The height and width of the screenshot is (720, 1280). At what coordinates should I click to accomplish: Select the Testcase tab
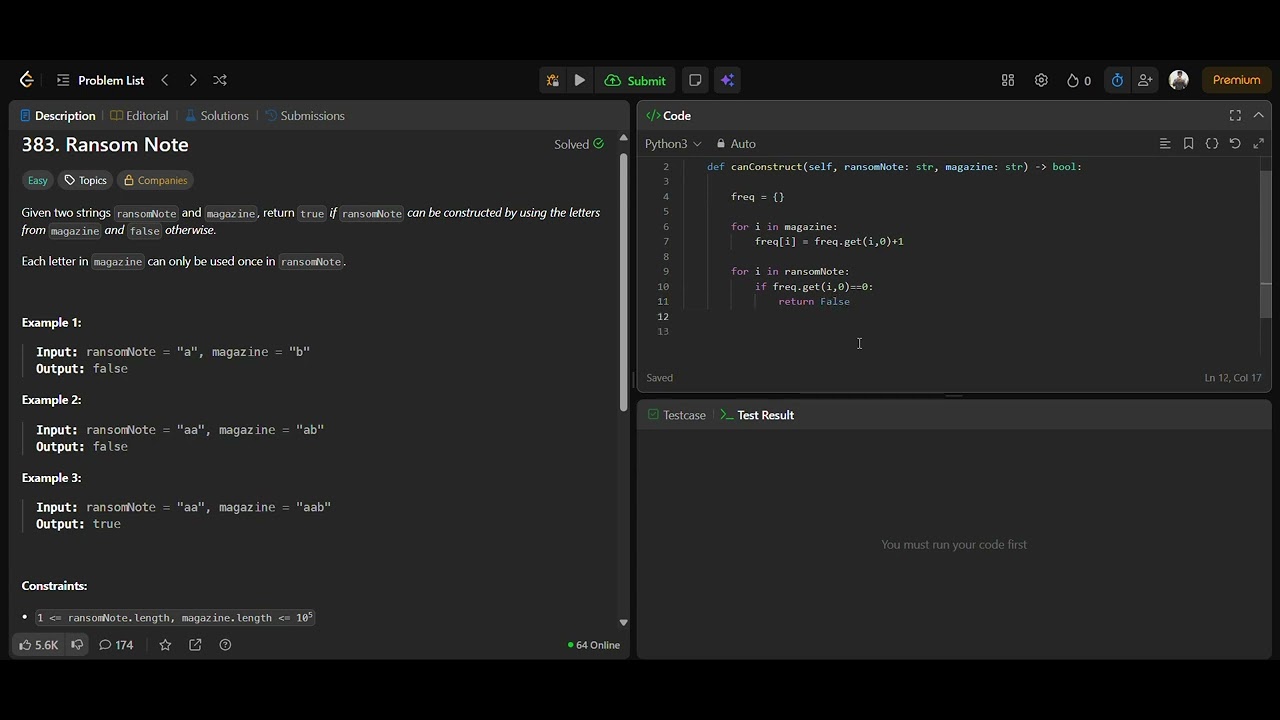pos(677,415)
